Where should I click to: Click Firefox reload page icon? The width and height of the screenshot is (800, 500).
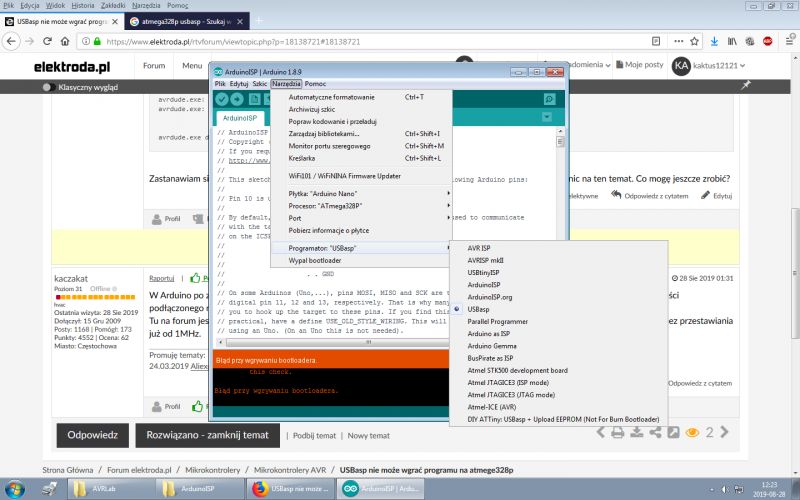(x=47, y=41)
